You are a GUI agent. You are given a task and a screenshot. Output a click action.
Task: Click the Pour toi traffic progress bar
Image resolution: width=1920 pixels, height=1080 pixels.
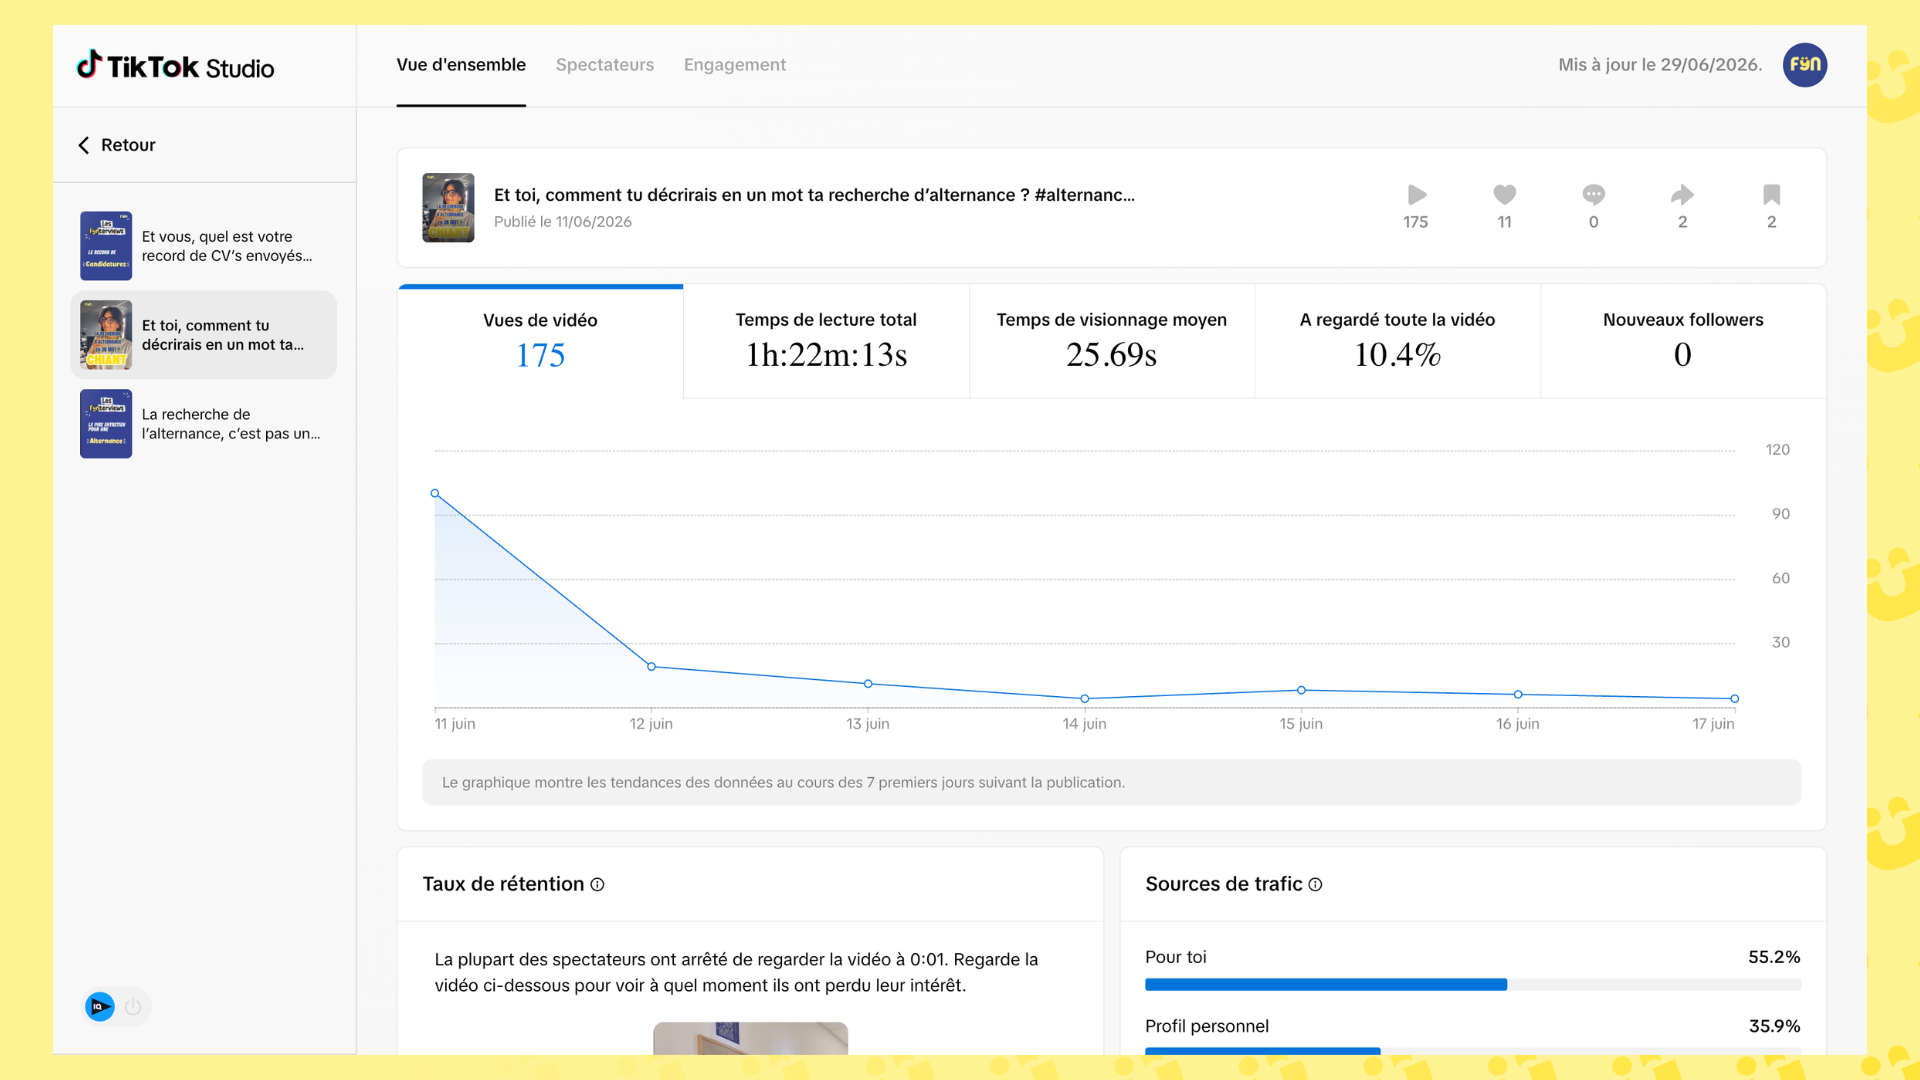click(x=1473, y=985)
